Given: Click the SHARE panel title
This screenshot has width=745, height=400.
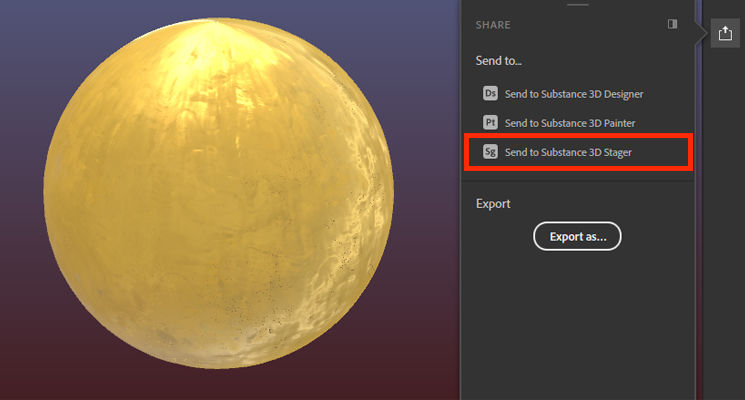Looking at the screenshot, I should 493,25.
